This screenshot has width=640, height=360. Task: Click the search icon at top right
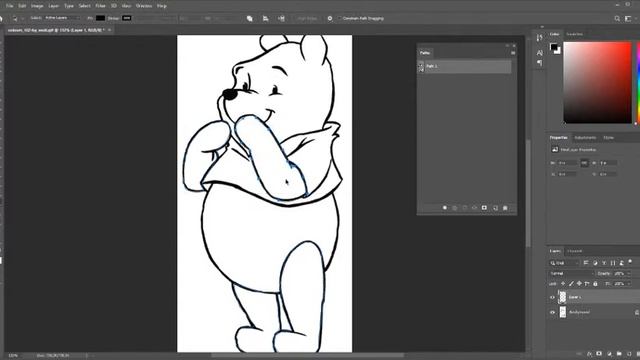tap(617, 19)
